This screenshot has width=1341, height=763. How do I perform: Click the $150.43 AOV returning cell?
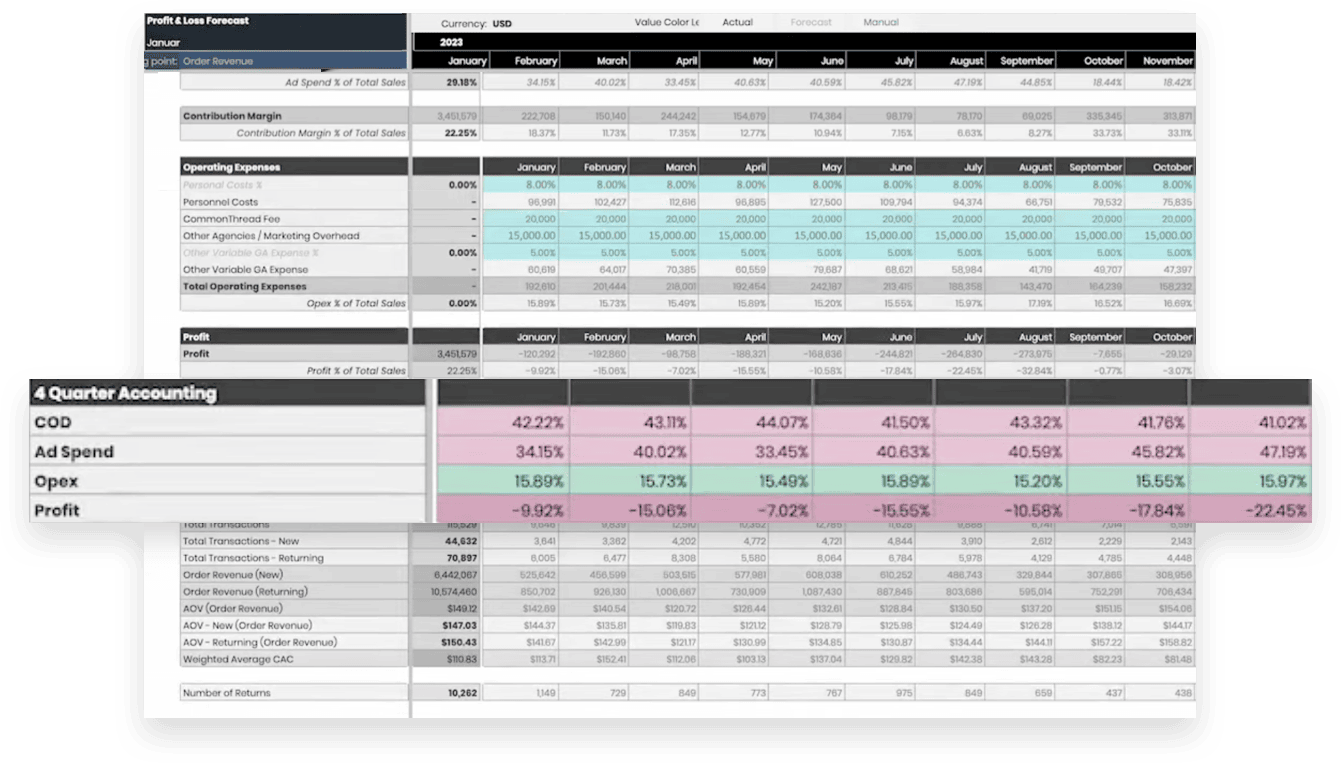coord(446,642)
